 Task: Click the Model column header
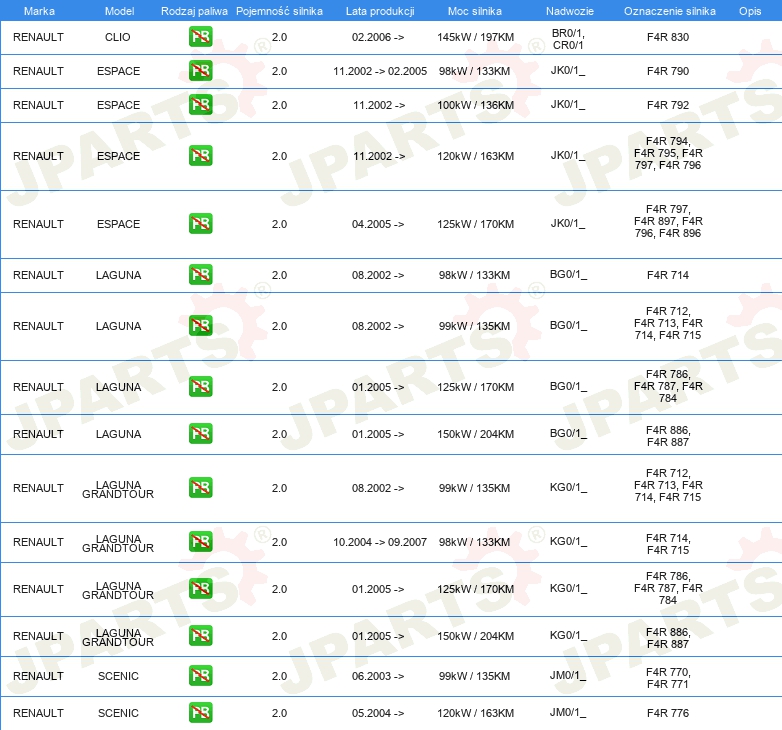119,11
